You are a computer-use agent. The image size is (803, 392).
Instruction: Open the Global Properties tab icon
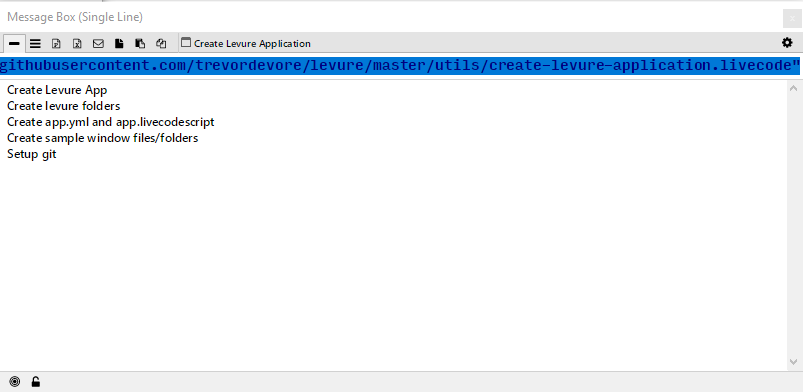[x=56, y=44]
